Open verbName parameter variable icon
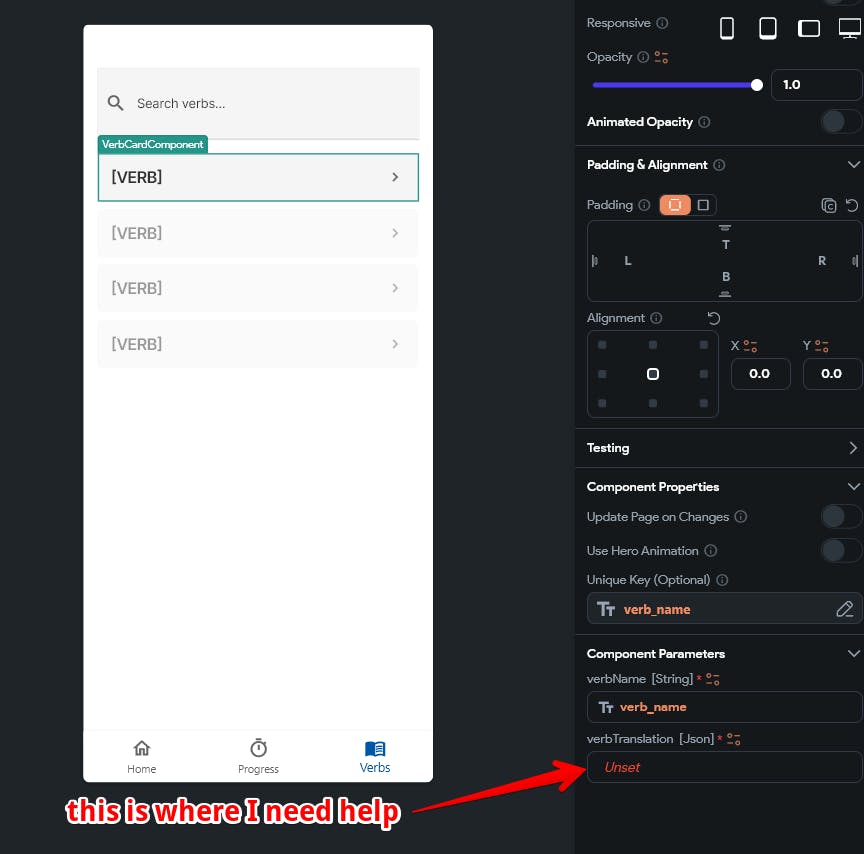 tap(712, 679)
